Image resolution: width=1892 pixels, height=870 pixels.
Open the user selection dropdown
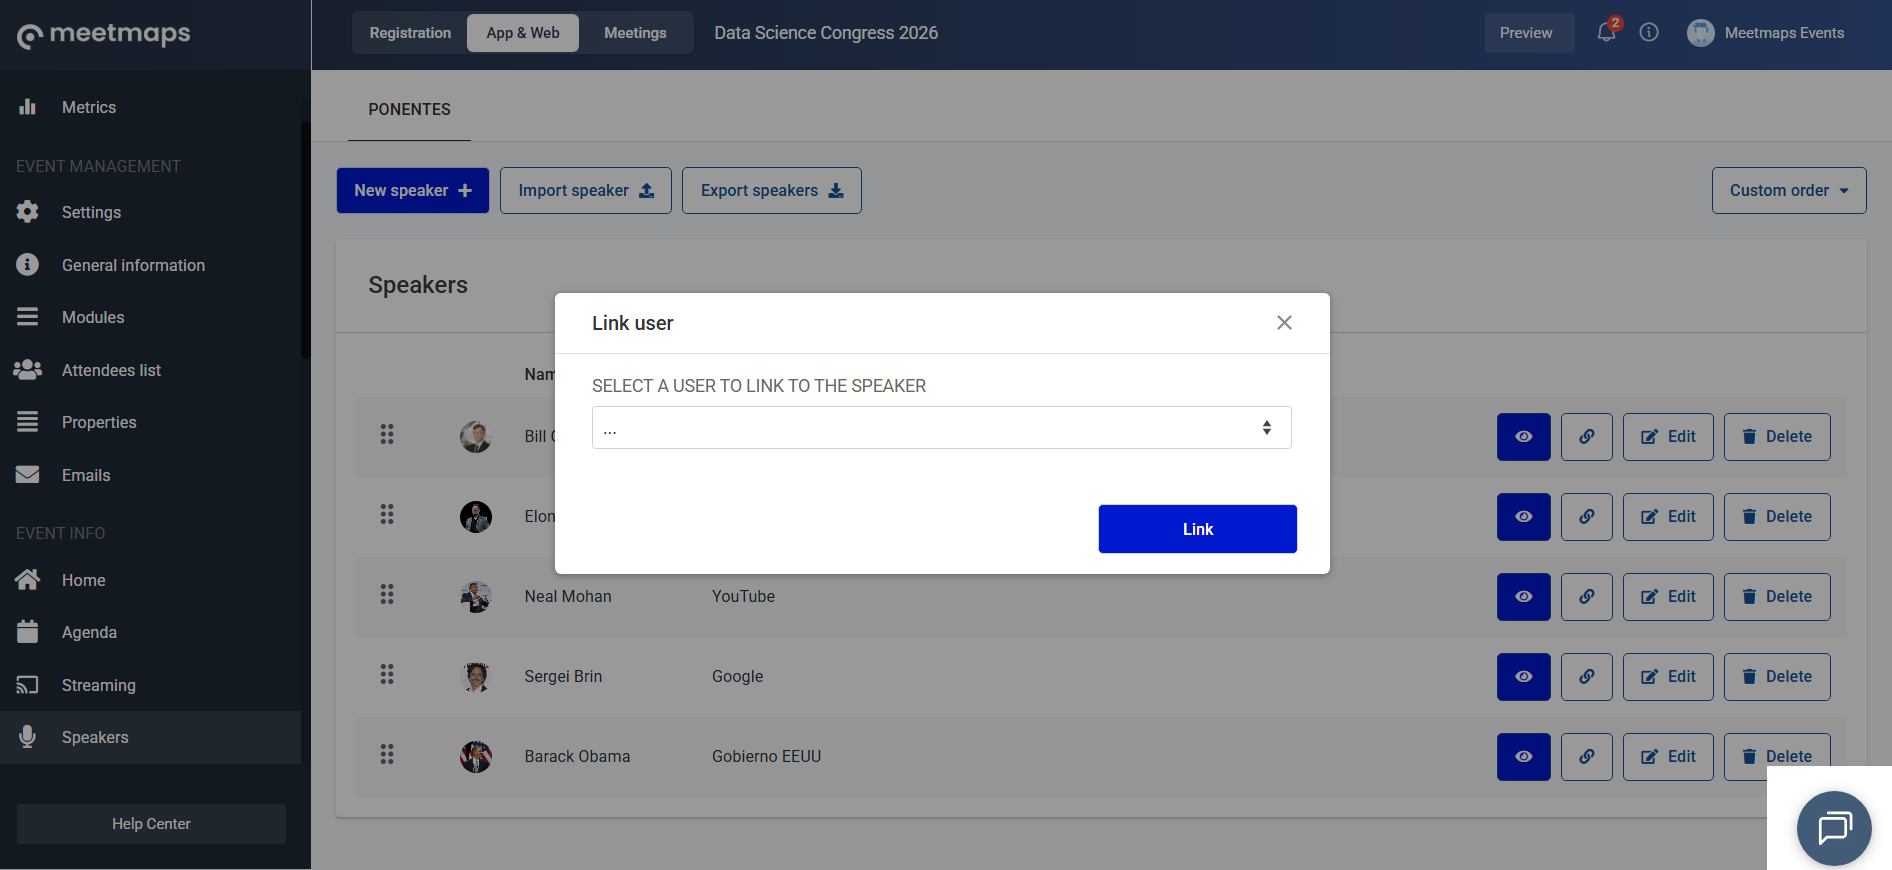pos(941,428)
